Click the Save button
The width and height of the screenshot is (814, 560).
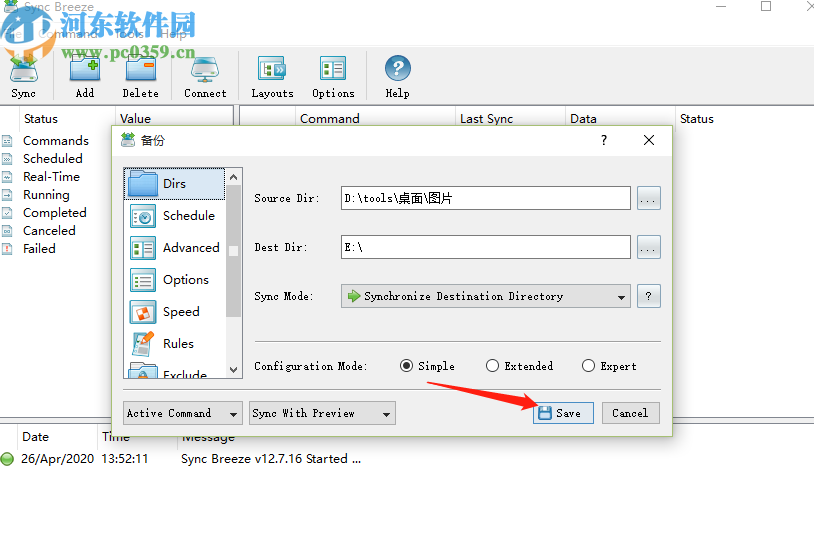click(x=563, y=413)
